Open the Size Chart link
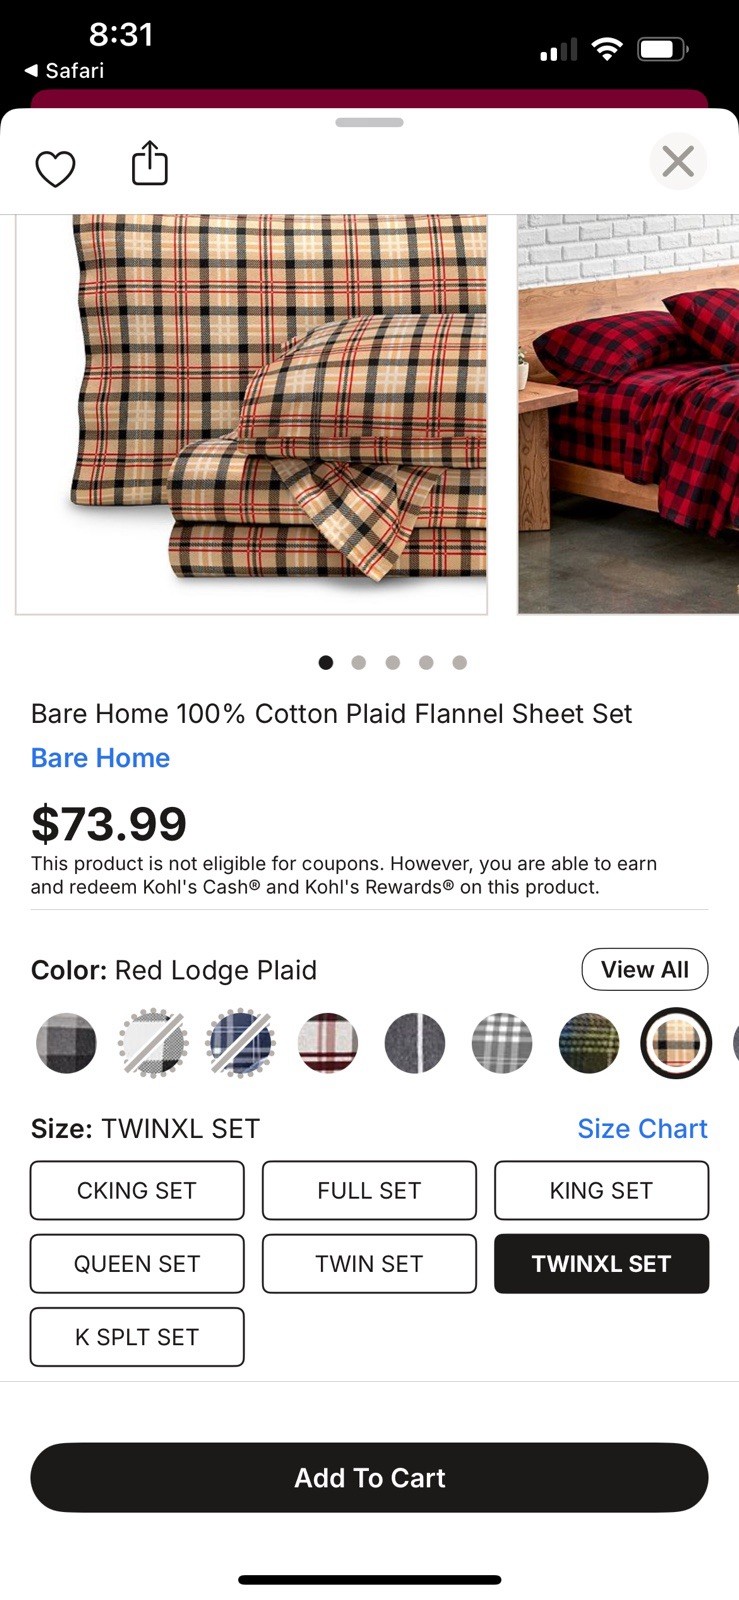Image resolution: width=739 pixels, height=1600 pixels. [642, 1128]
